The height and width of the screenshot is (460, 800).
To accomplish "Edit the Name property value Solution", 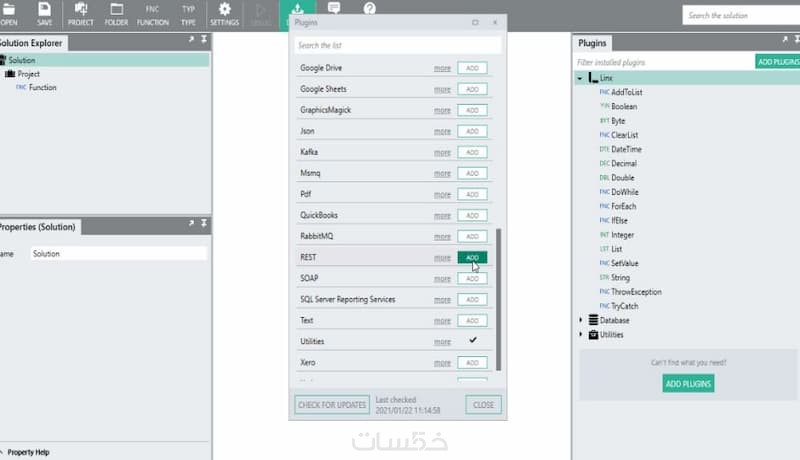I will click(118, 253).
